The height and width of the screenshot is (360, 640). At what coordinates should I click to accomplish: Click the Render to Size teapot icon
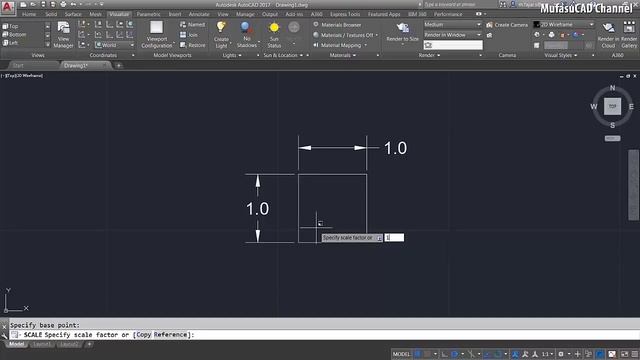coord(402,28)
